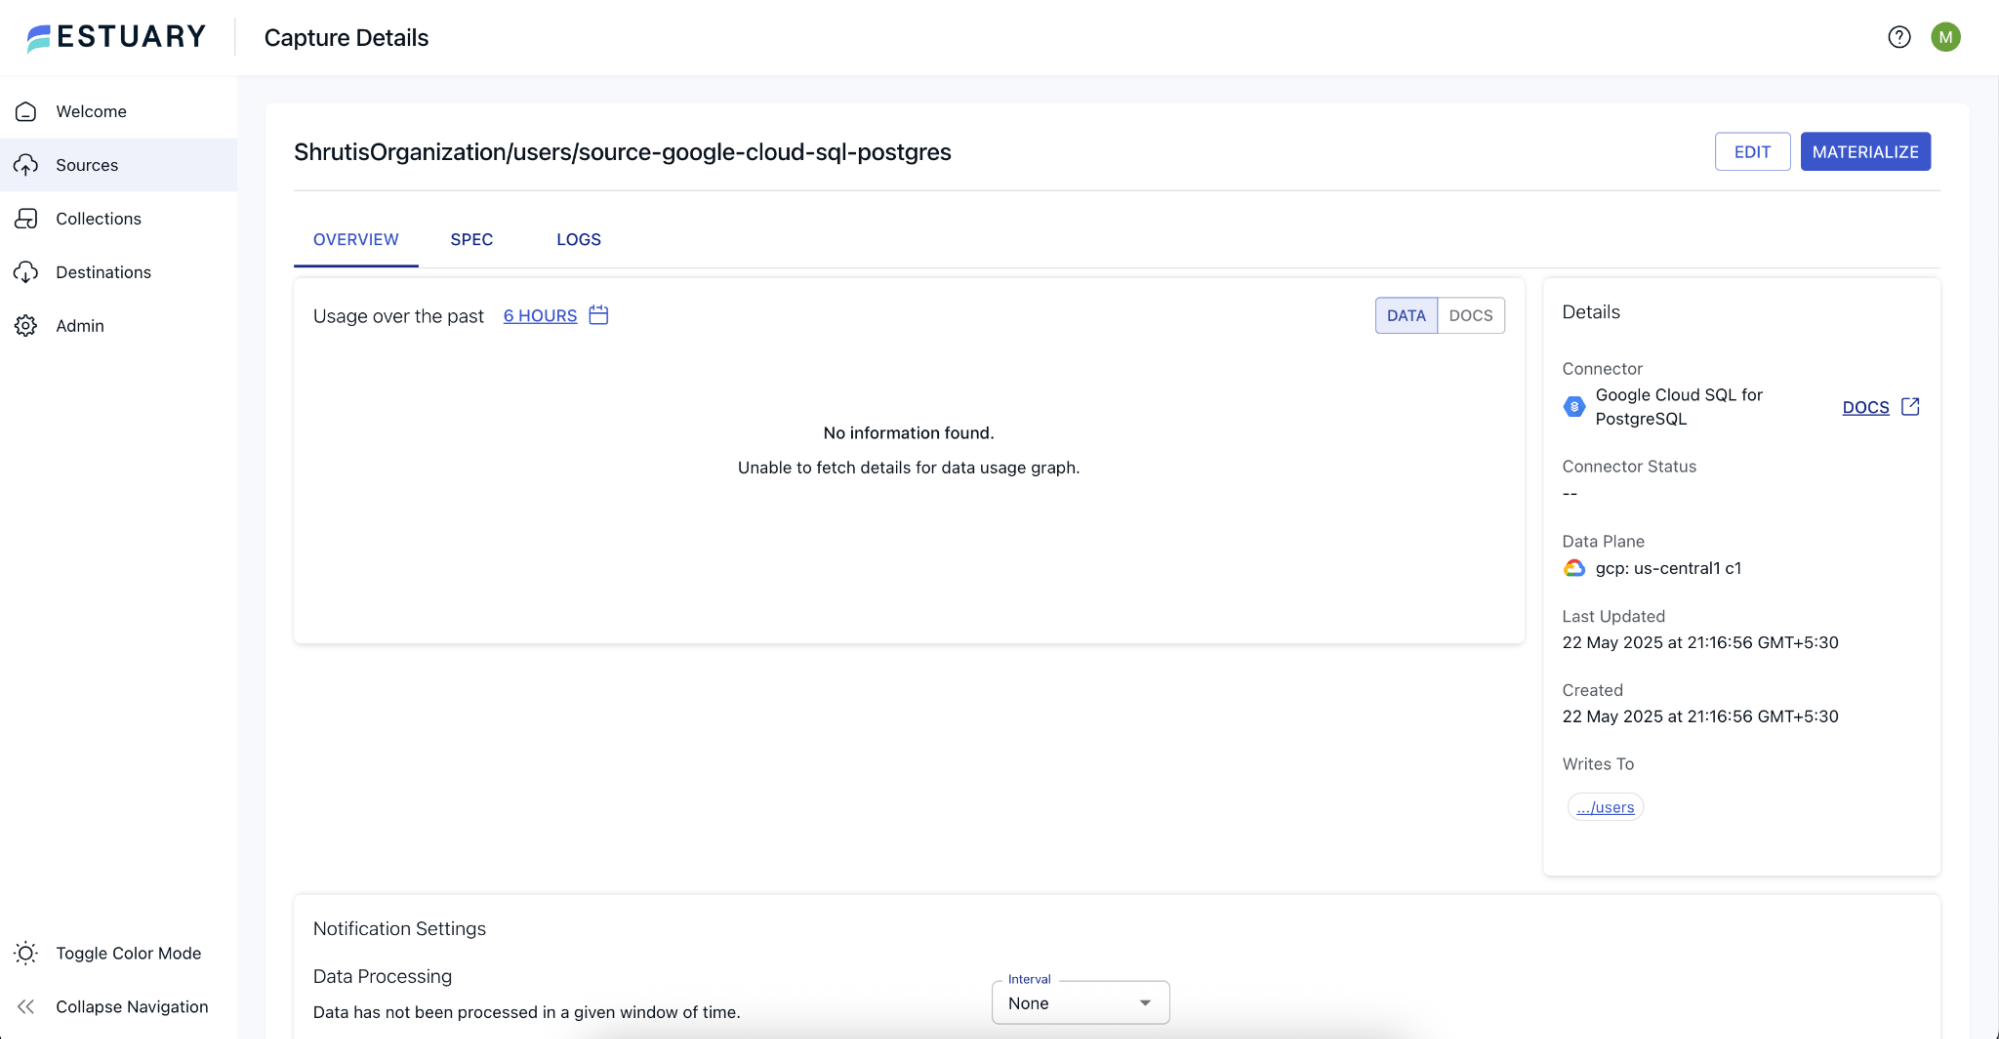Click the Welcome home icon
Image resolution: width=1999 pixels, height=1039 pixels.
point(26,111)
